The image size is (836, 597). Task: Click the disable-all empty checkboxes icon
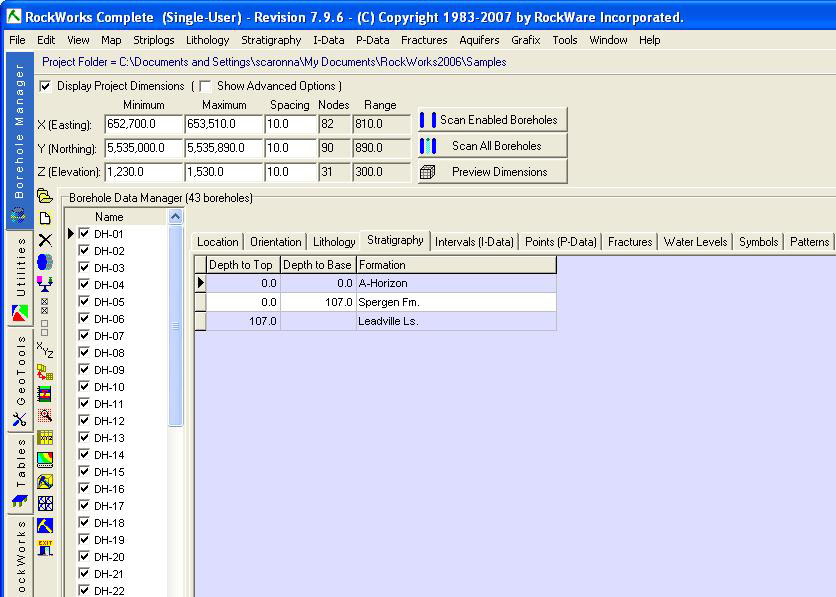[45, 328]
